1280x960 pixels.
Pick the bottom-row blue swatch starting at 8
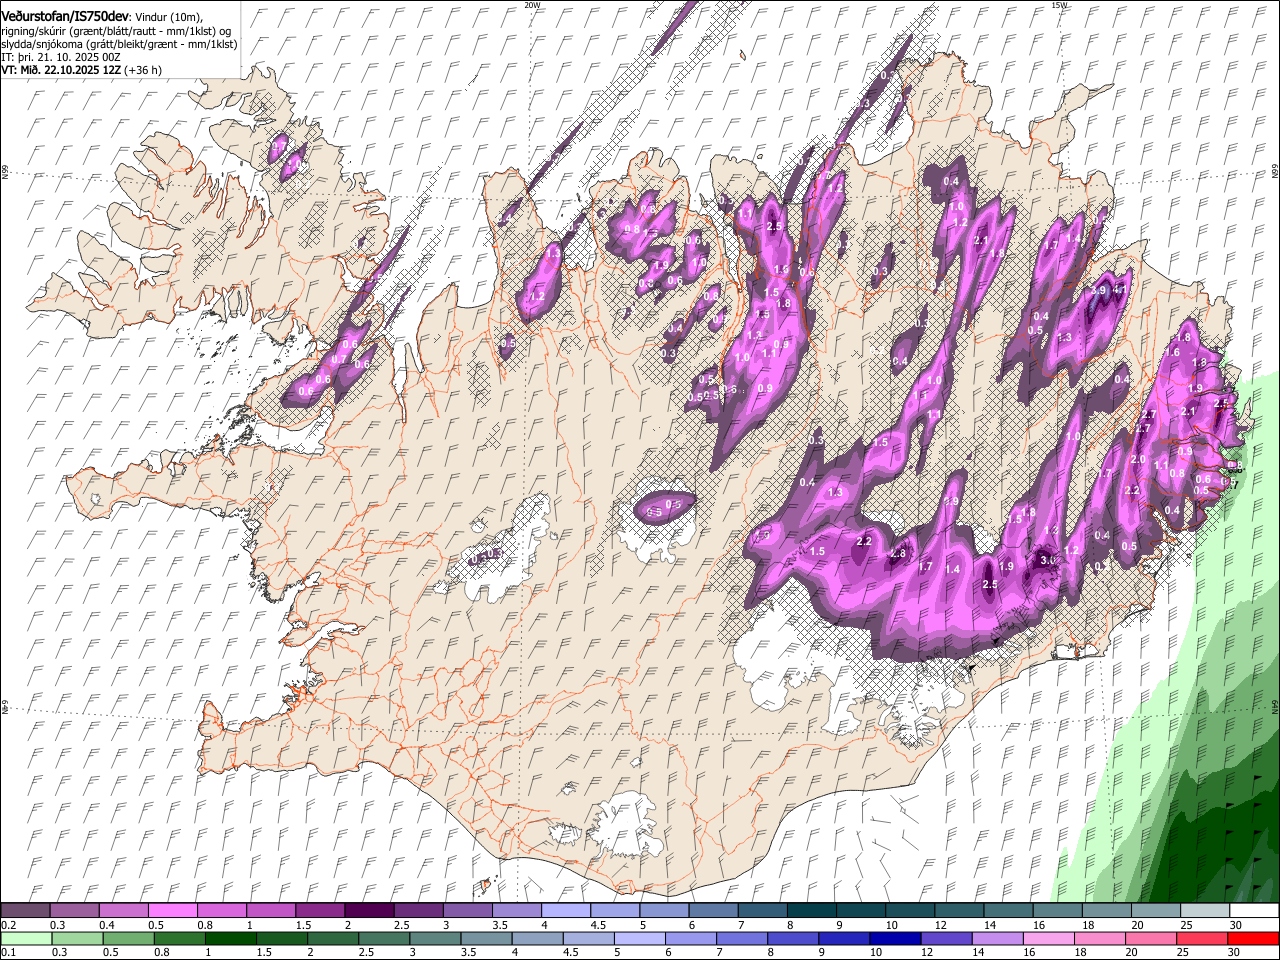tap(793, 938)
